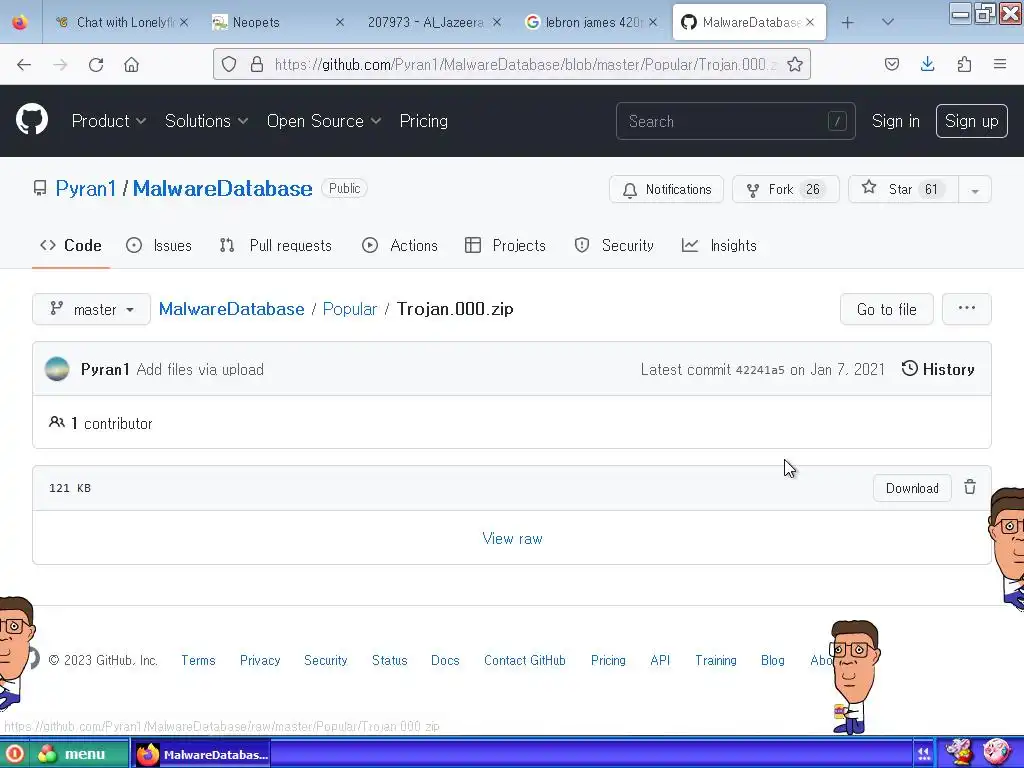Select MalwareDatabase Firefox taskbar item
The image size is (1024, 768).
coord(202,754)
